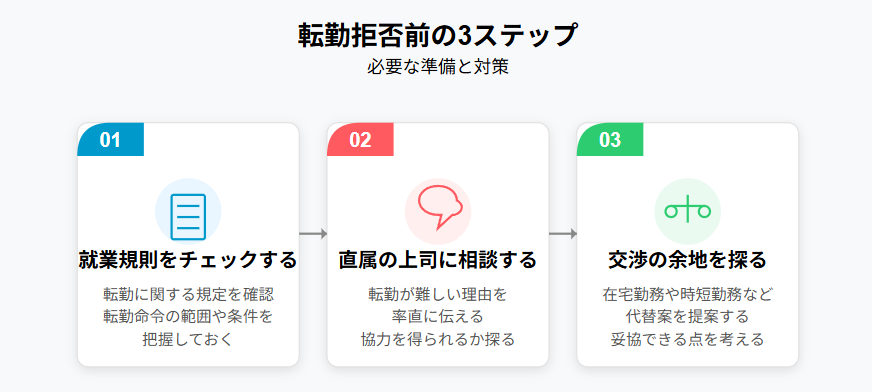Viewport: 872px width, 392px height.
Task: Select heading 交渉の余地を探る
Action: click(687, 260)
